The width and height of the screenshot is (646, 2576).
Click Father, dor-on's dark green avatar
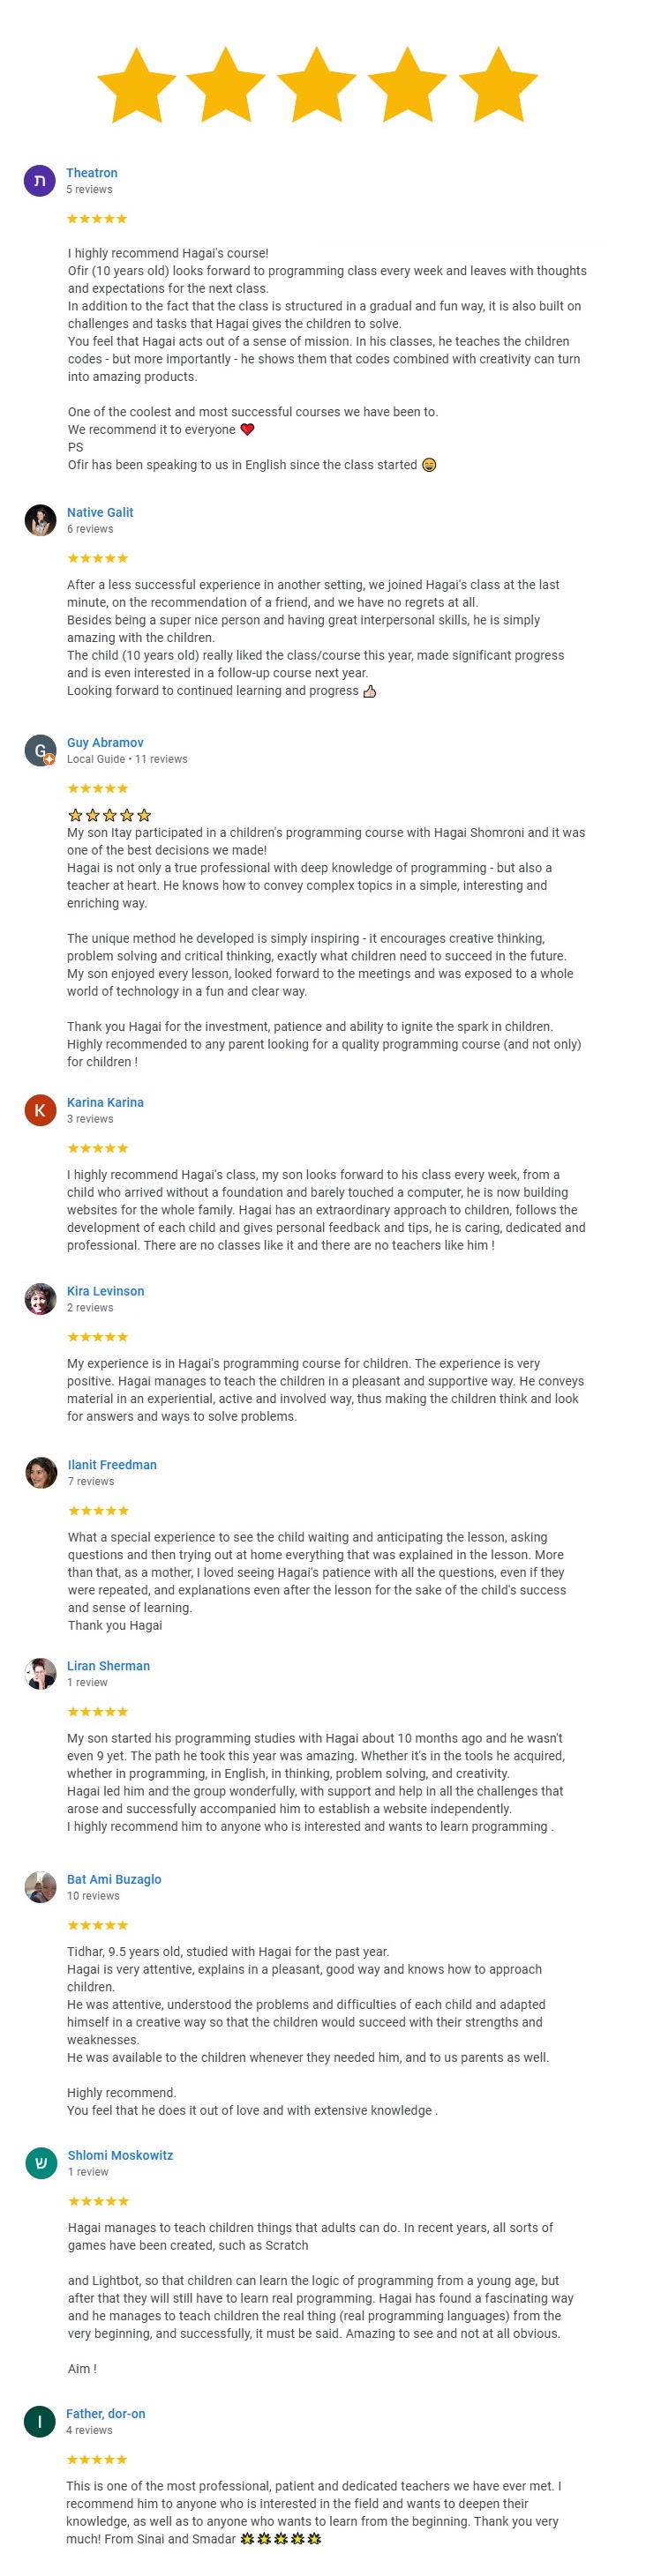(x=40, y=2421)
